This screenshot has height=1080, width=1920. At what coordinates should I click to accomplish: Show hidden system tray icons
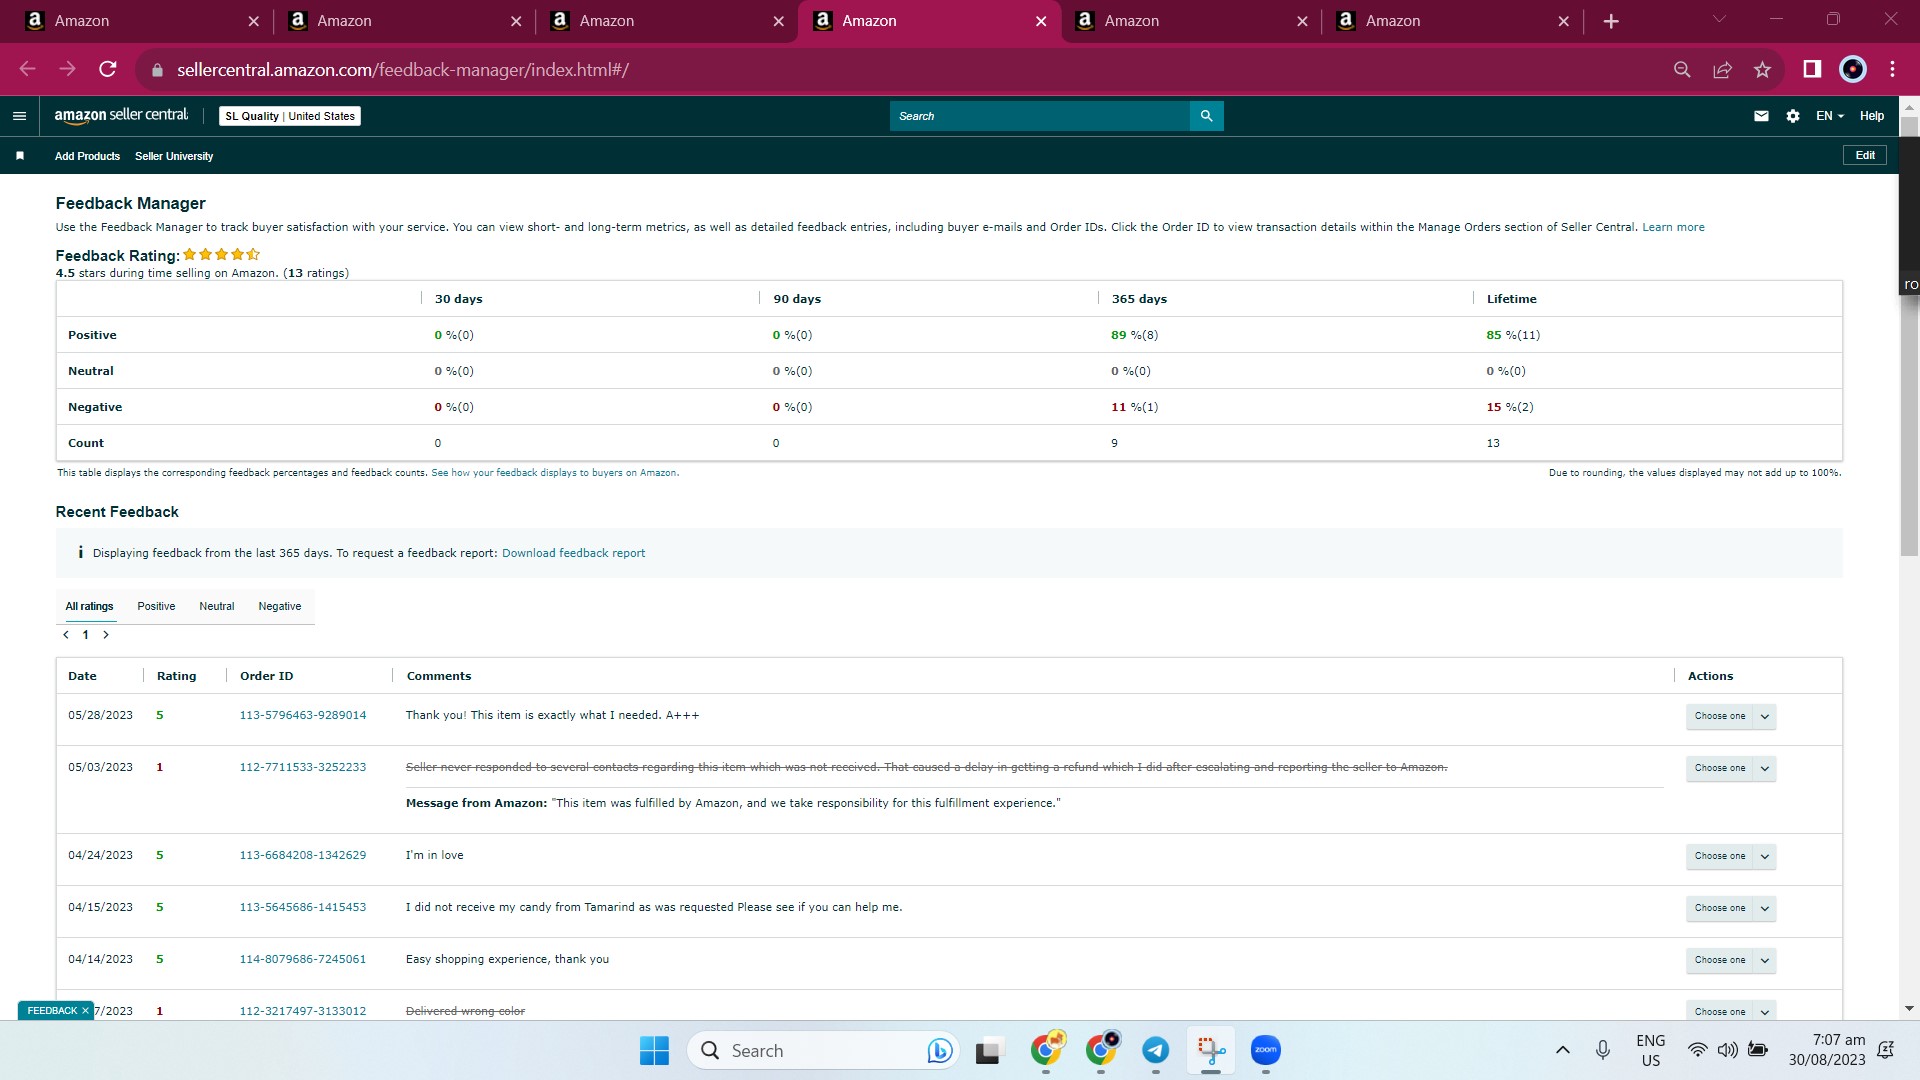coord(1563,1050)
